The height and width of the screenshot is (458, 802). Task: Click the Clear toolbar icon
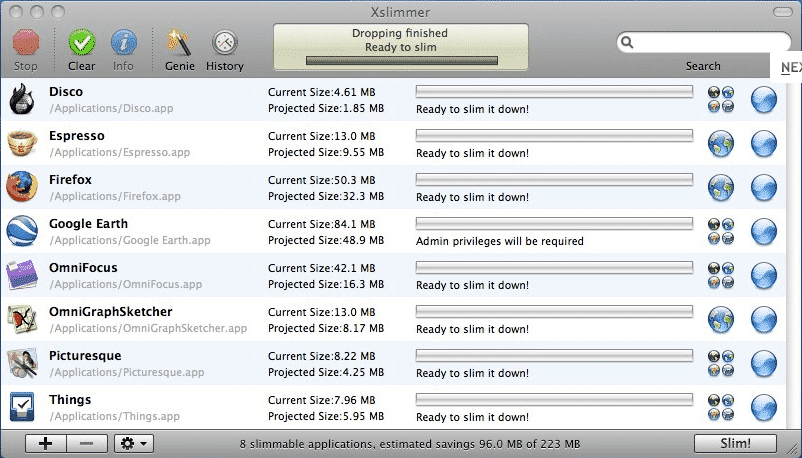click(81, 45)
